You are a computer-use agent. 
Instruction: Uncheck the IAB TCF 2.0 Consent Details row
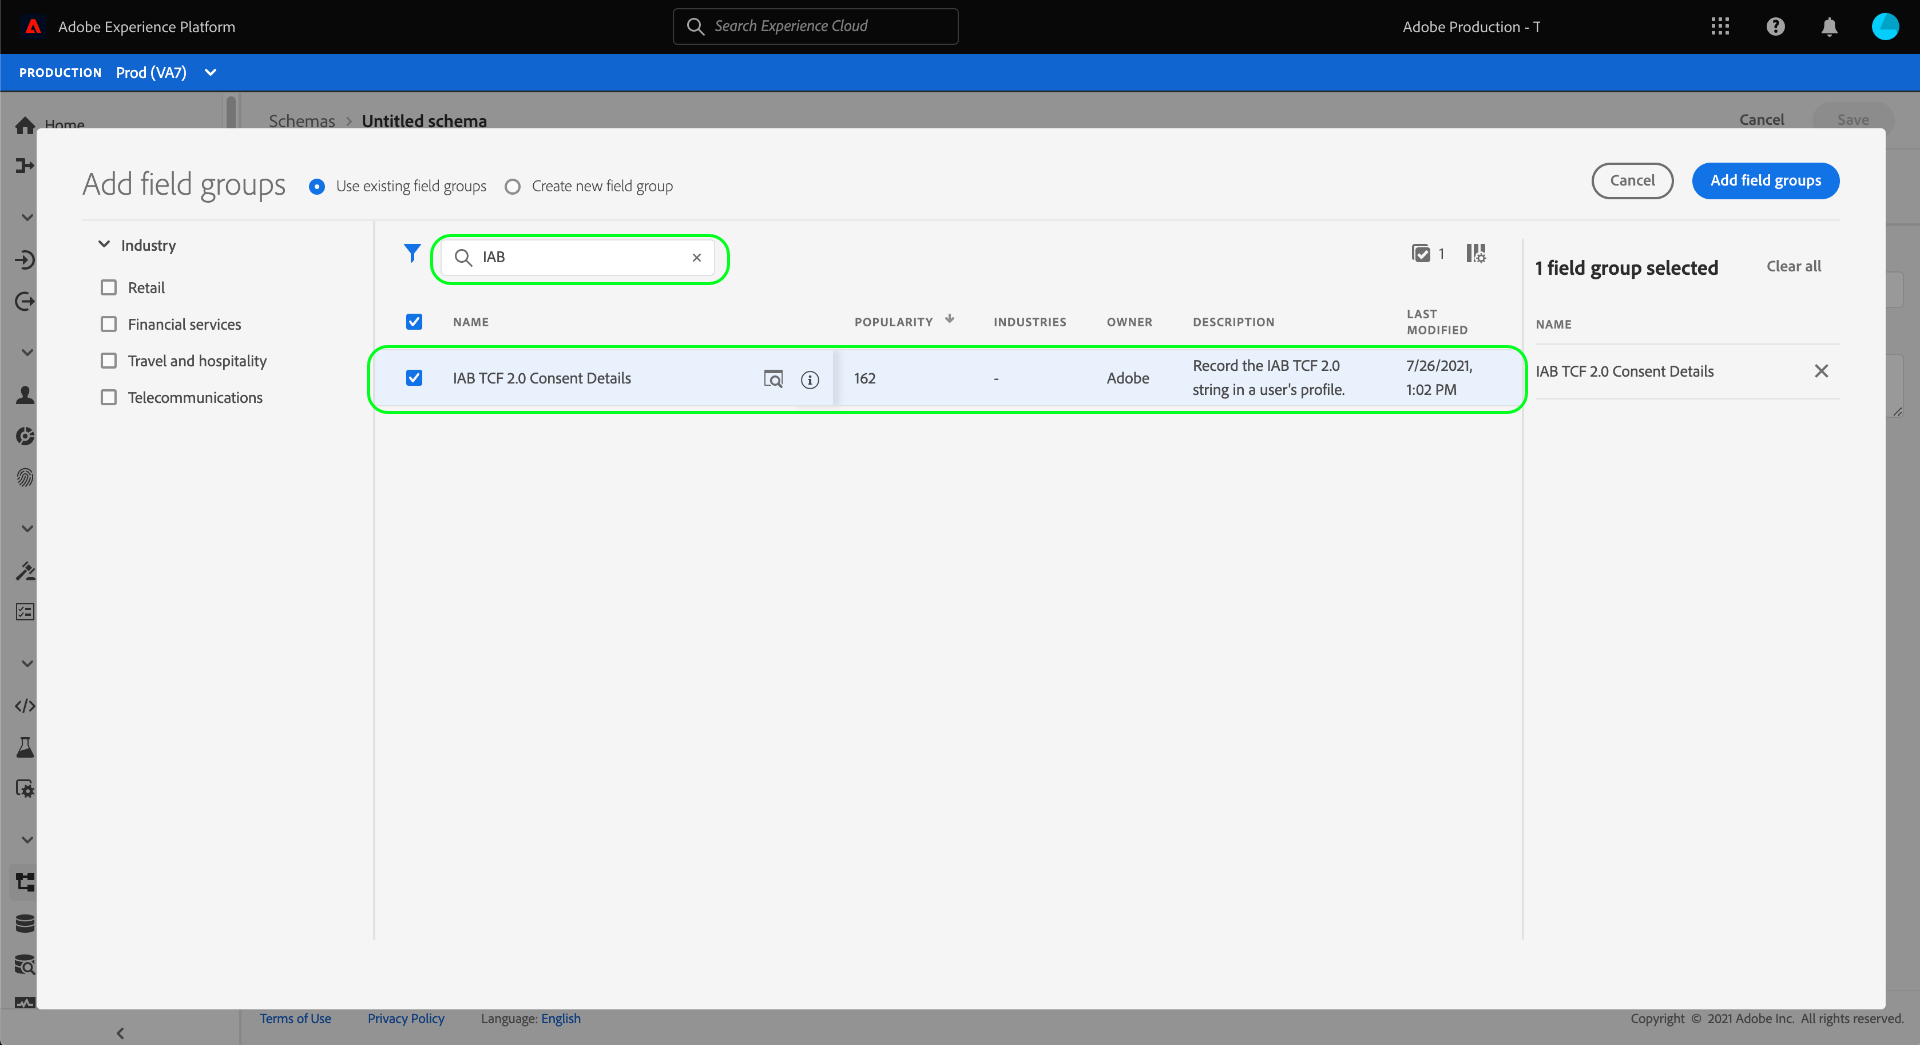[414, 378]
